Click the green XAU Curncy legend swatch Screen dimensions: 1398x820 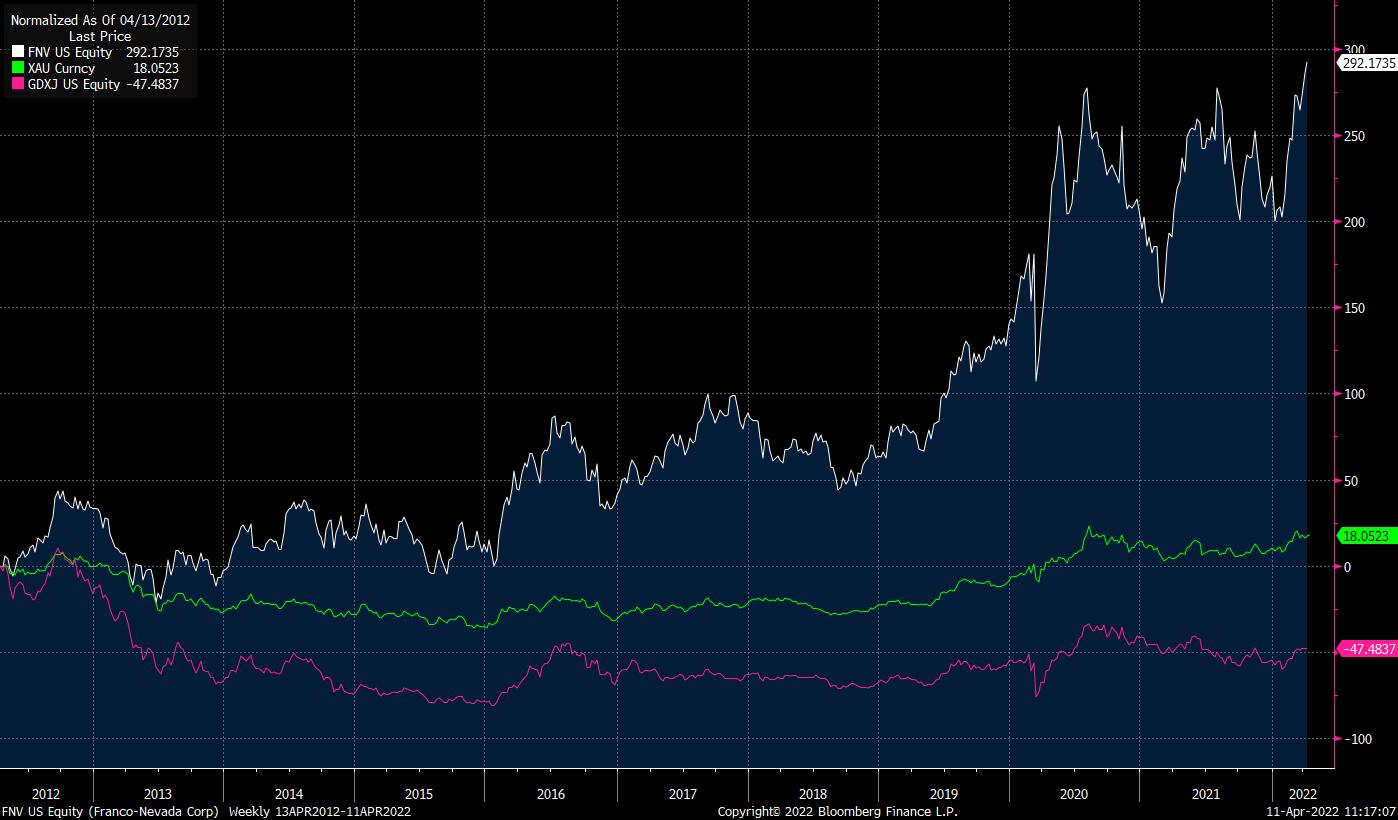(17, 68)
